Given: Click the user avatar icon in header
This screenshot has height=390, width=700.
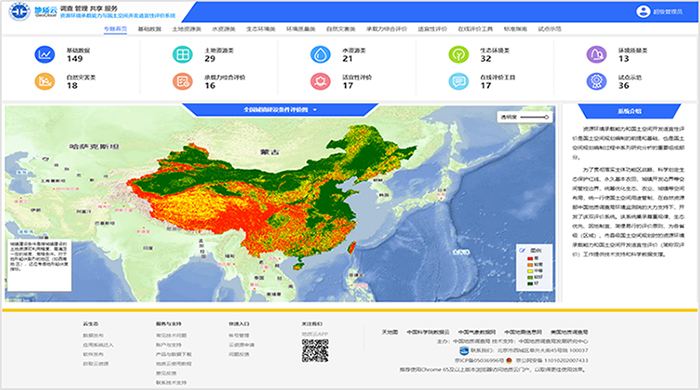Looking at the screenshot, I should (643, 11).
